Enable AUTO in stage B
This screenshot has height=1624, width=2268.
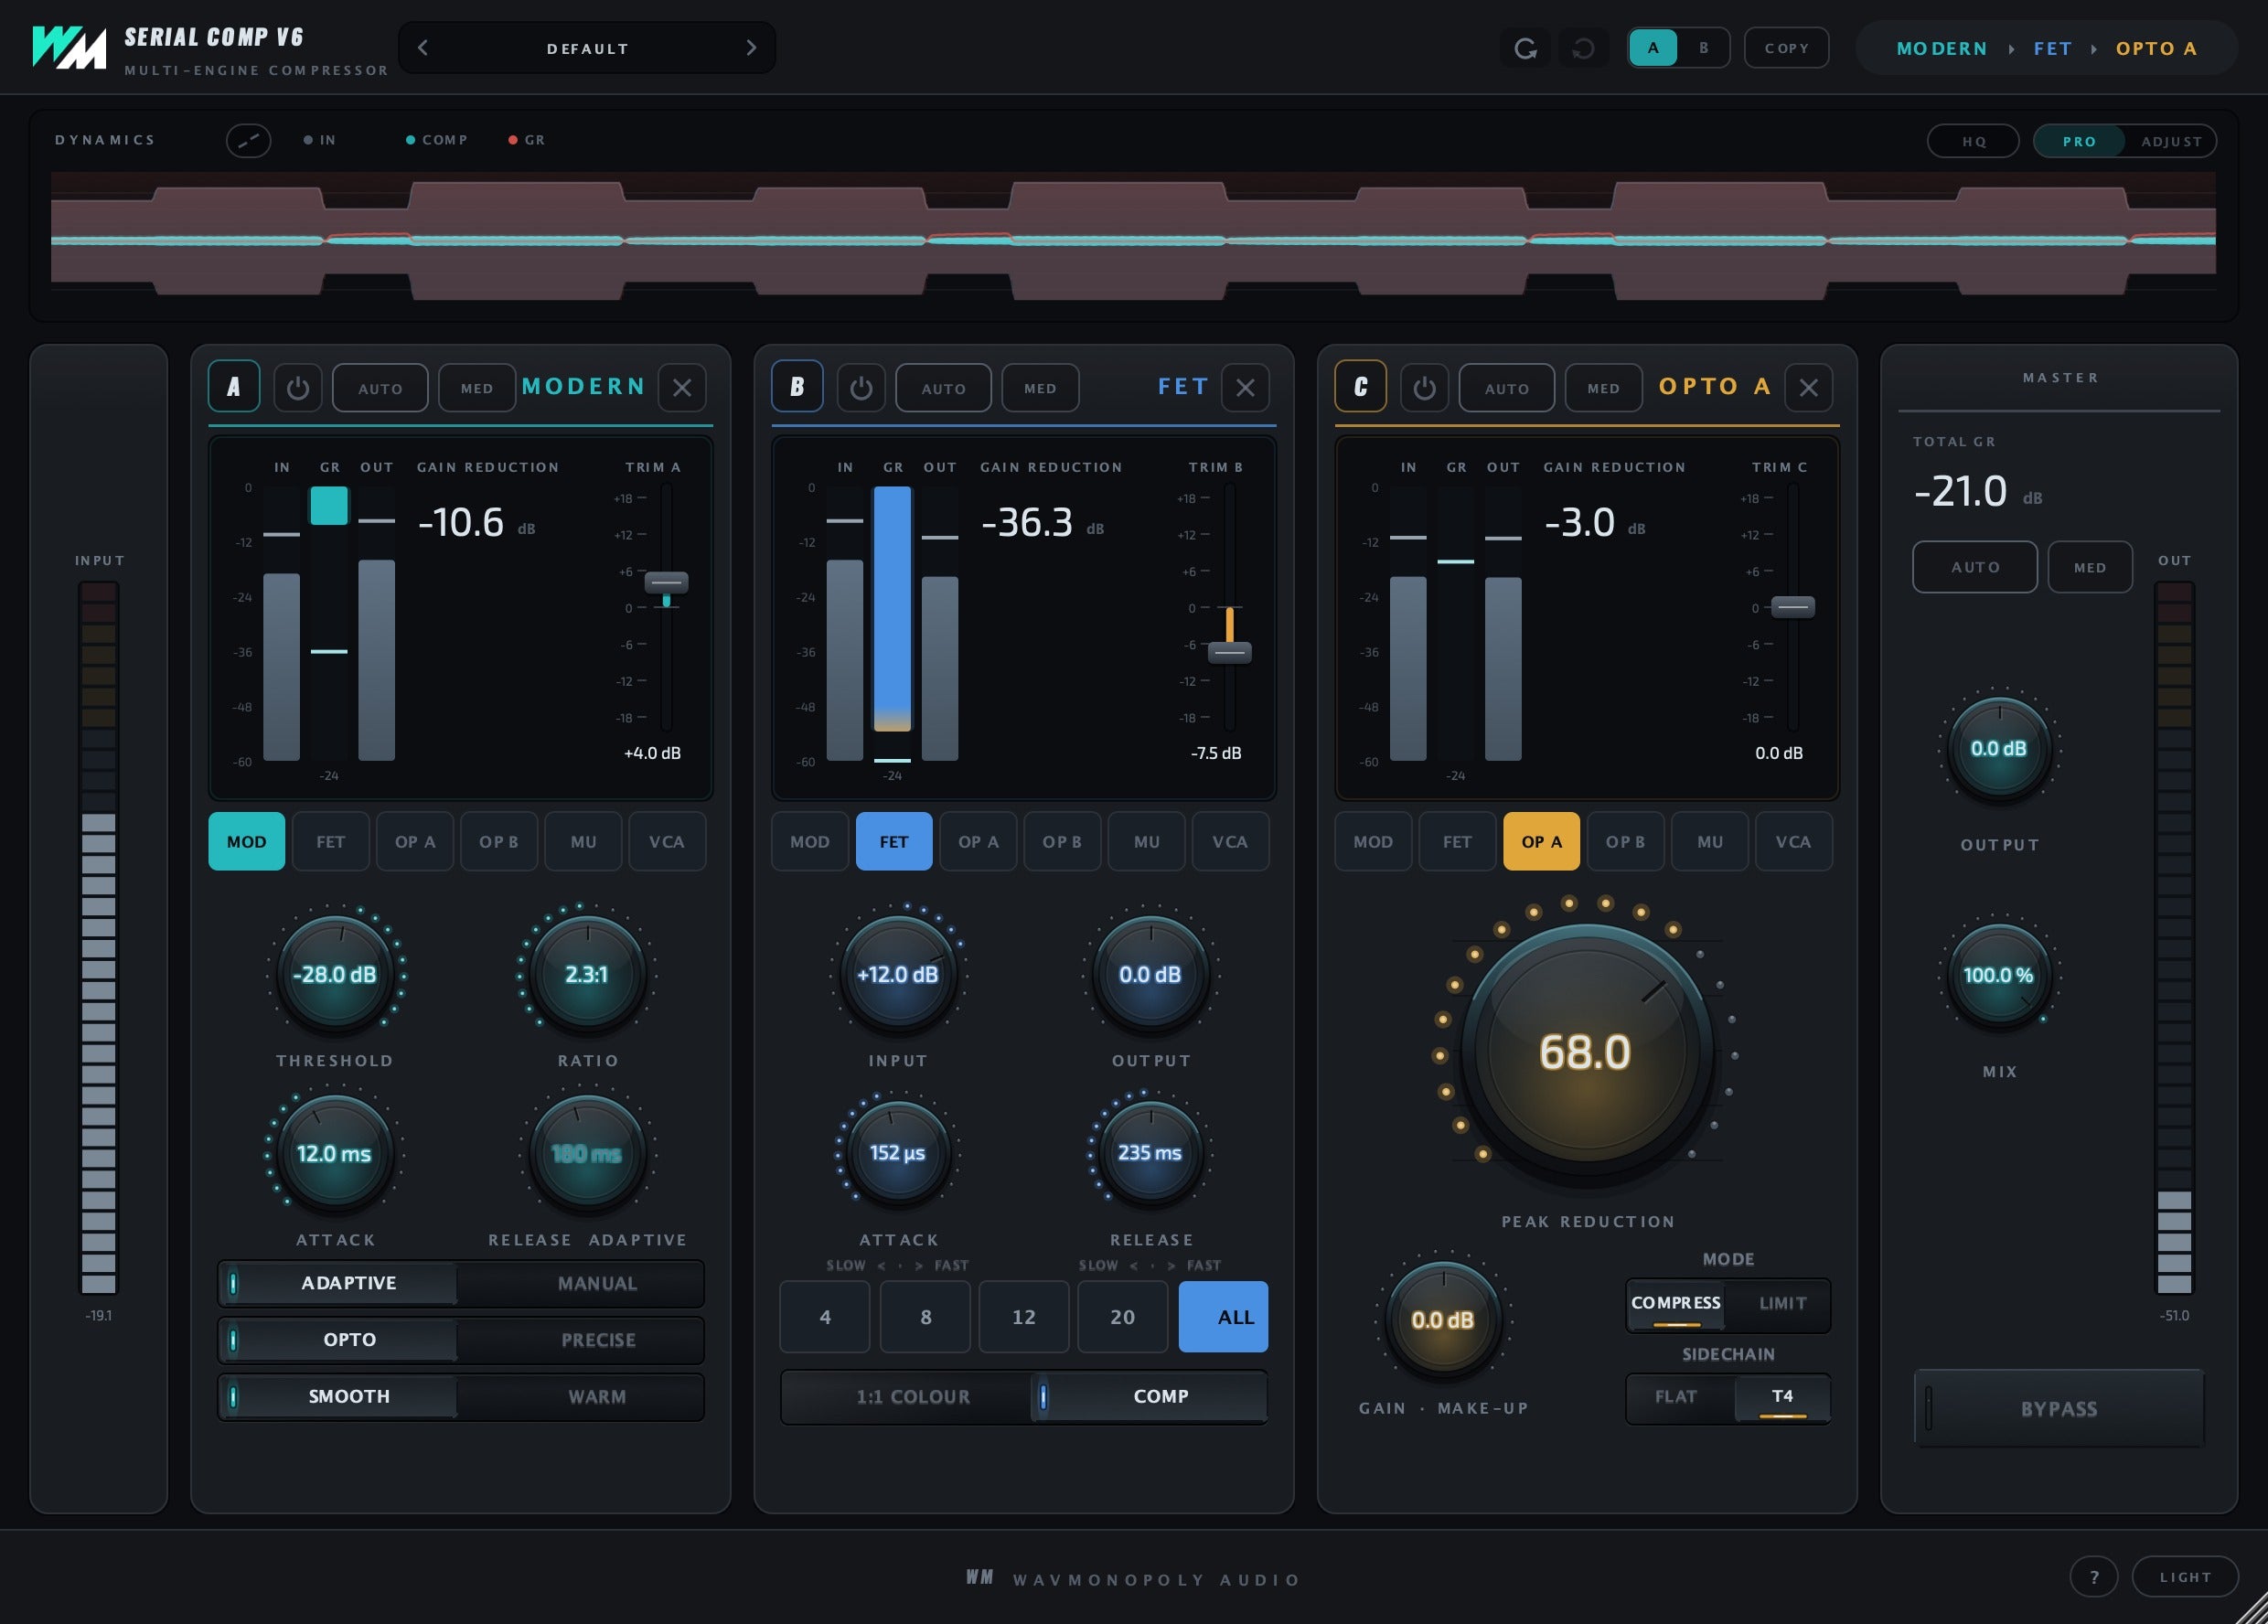point(943,388)
